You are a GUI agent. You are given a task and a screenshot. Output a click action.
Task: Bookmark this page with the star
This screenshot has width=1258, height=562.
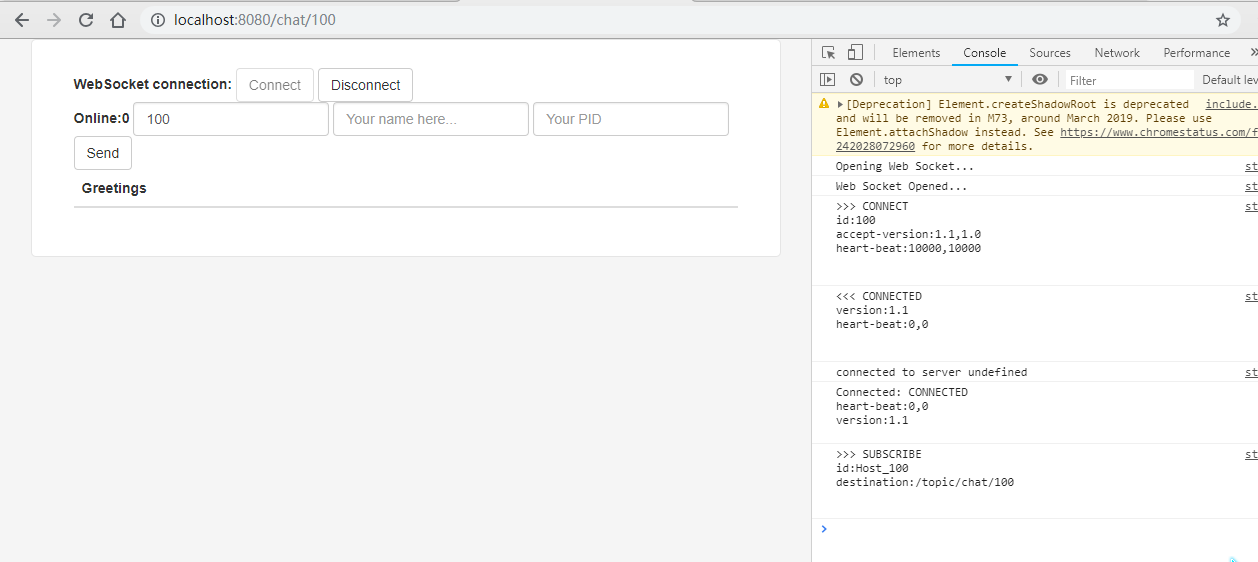click(x=1222, y=20)
